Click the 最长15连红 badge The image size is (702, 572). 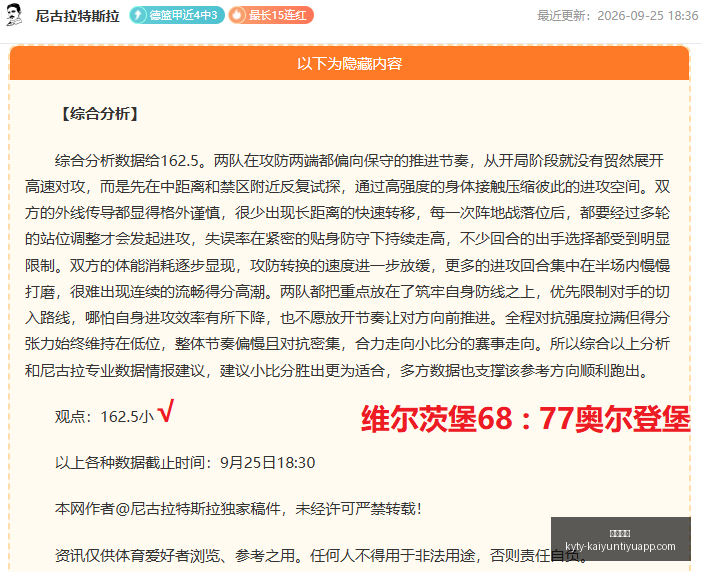coord(271,15)
